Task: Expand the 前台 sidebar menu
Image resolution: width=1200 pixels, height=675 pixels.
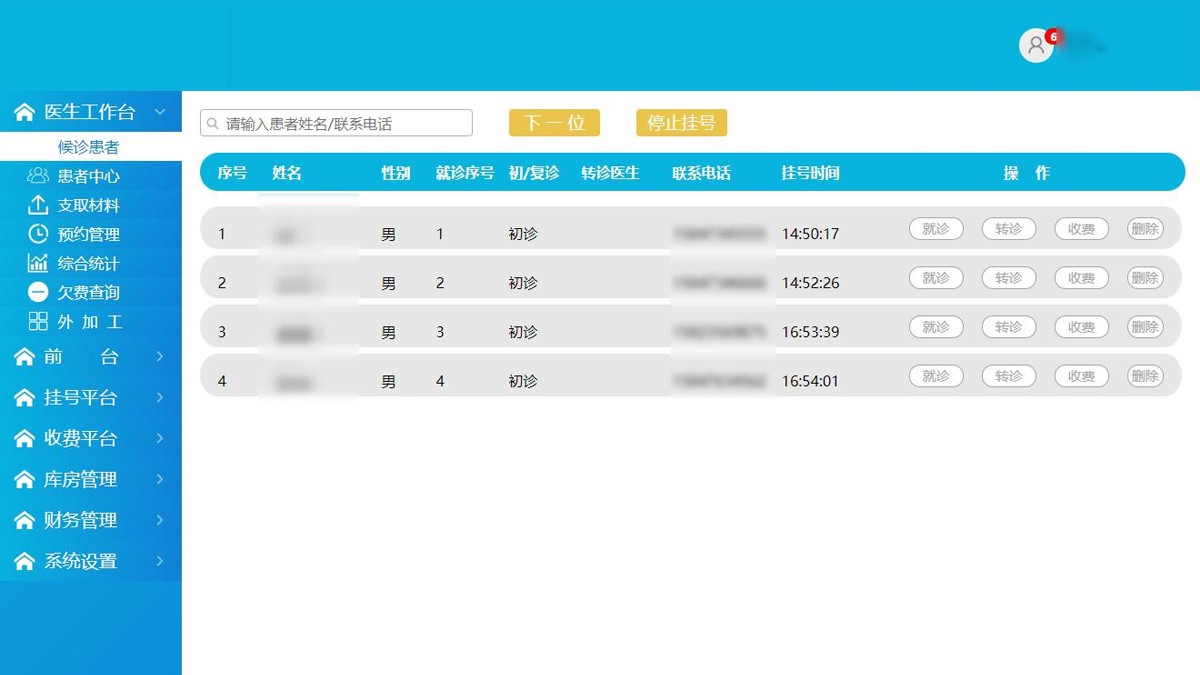Action: [160, 357]
